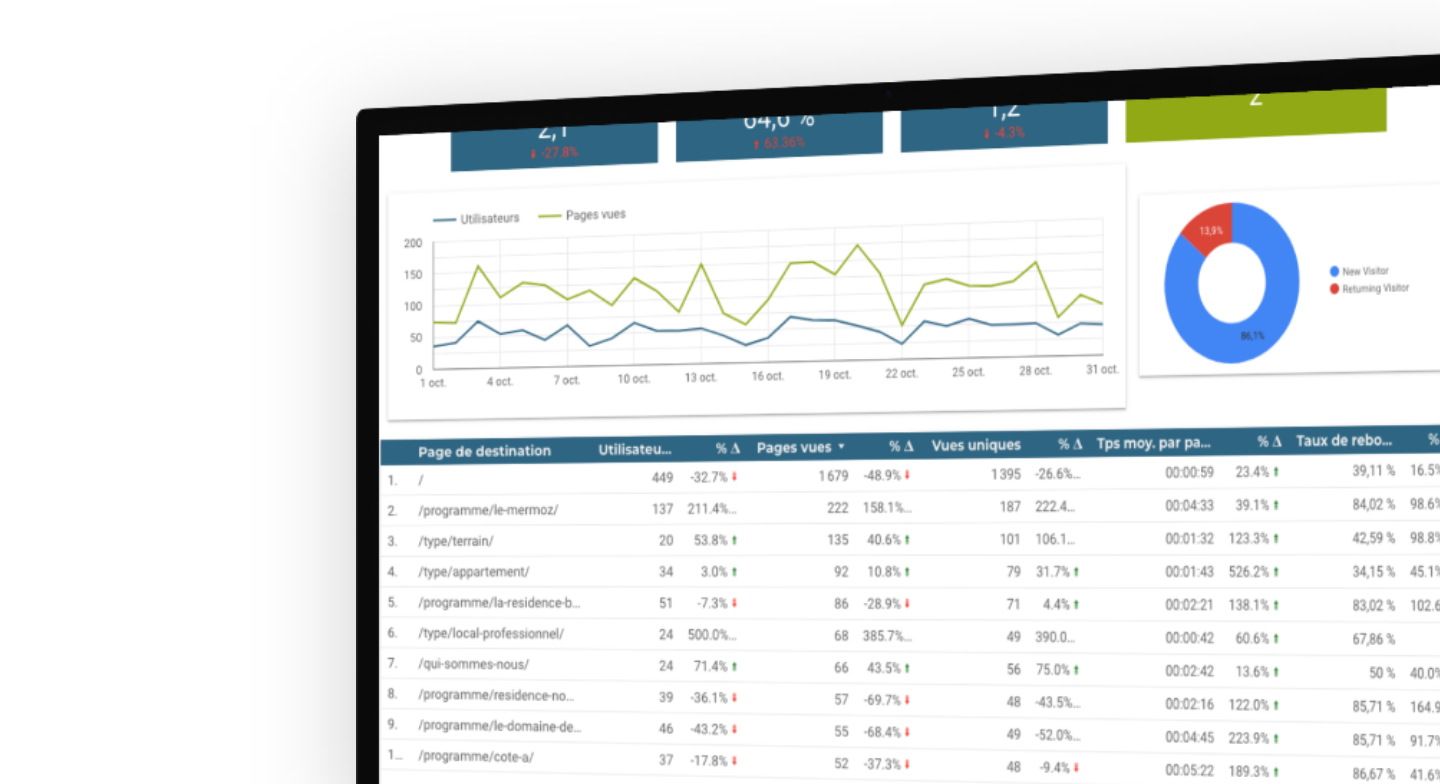Click the red down arrow beside -69.7%

click(908, 700)
